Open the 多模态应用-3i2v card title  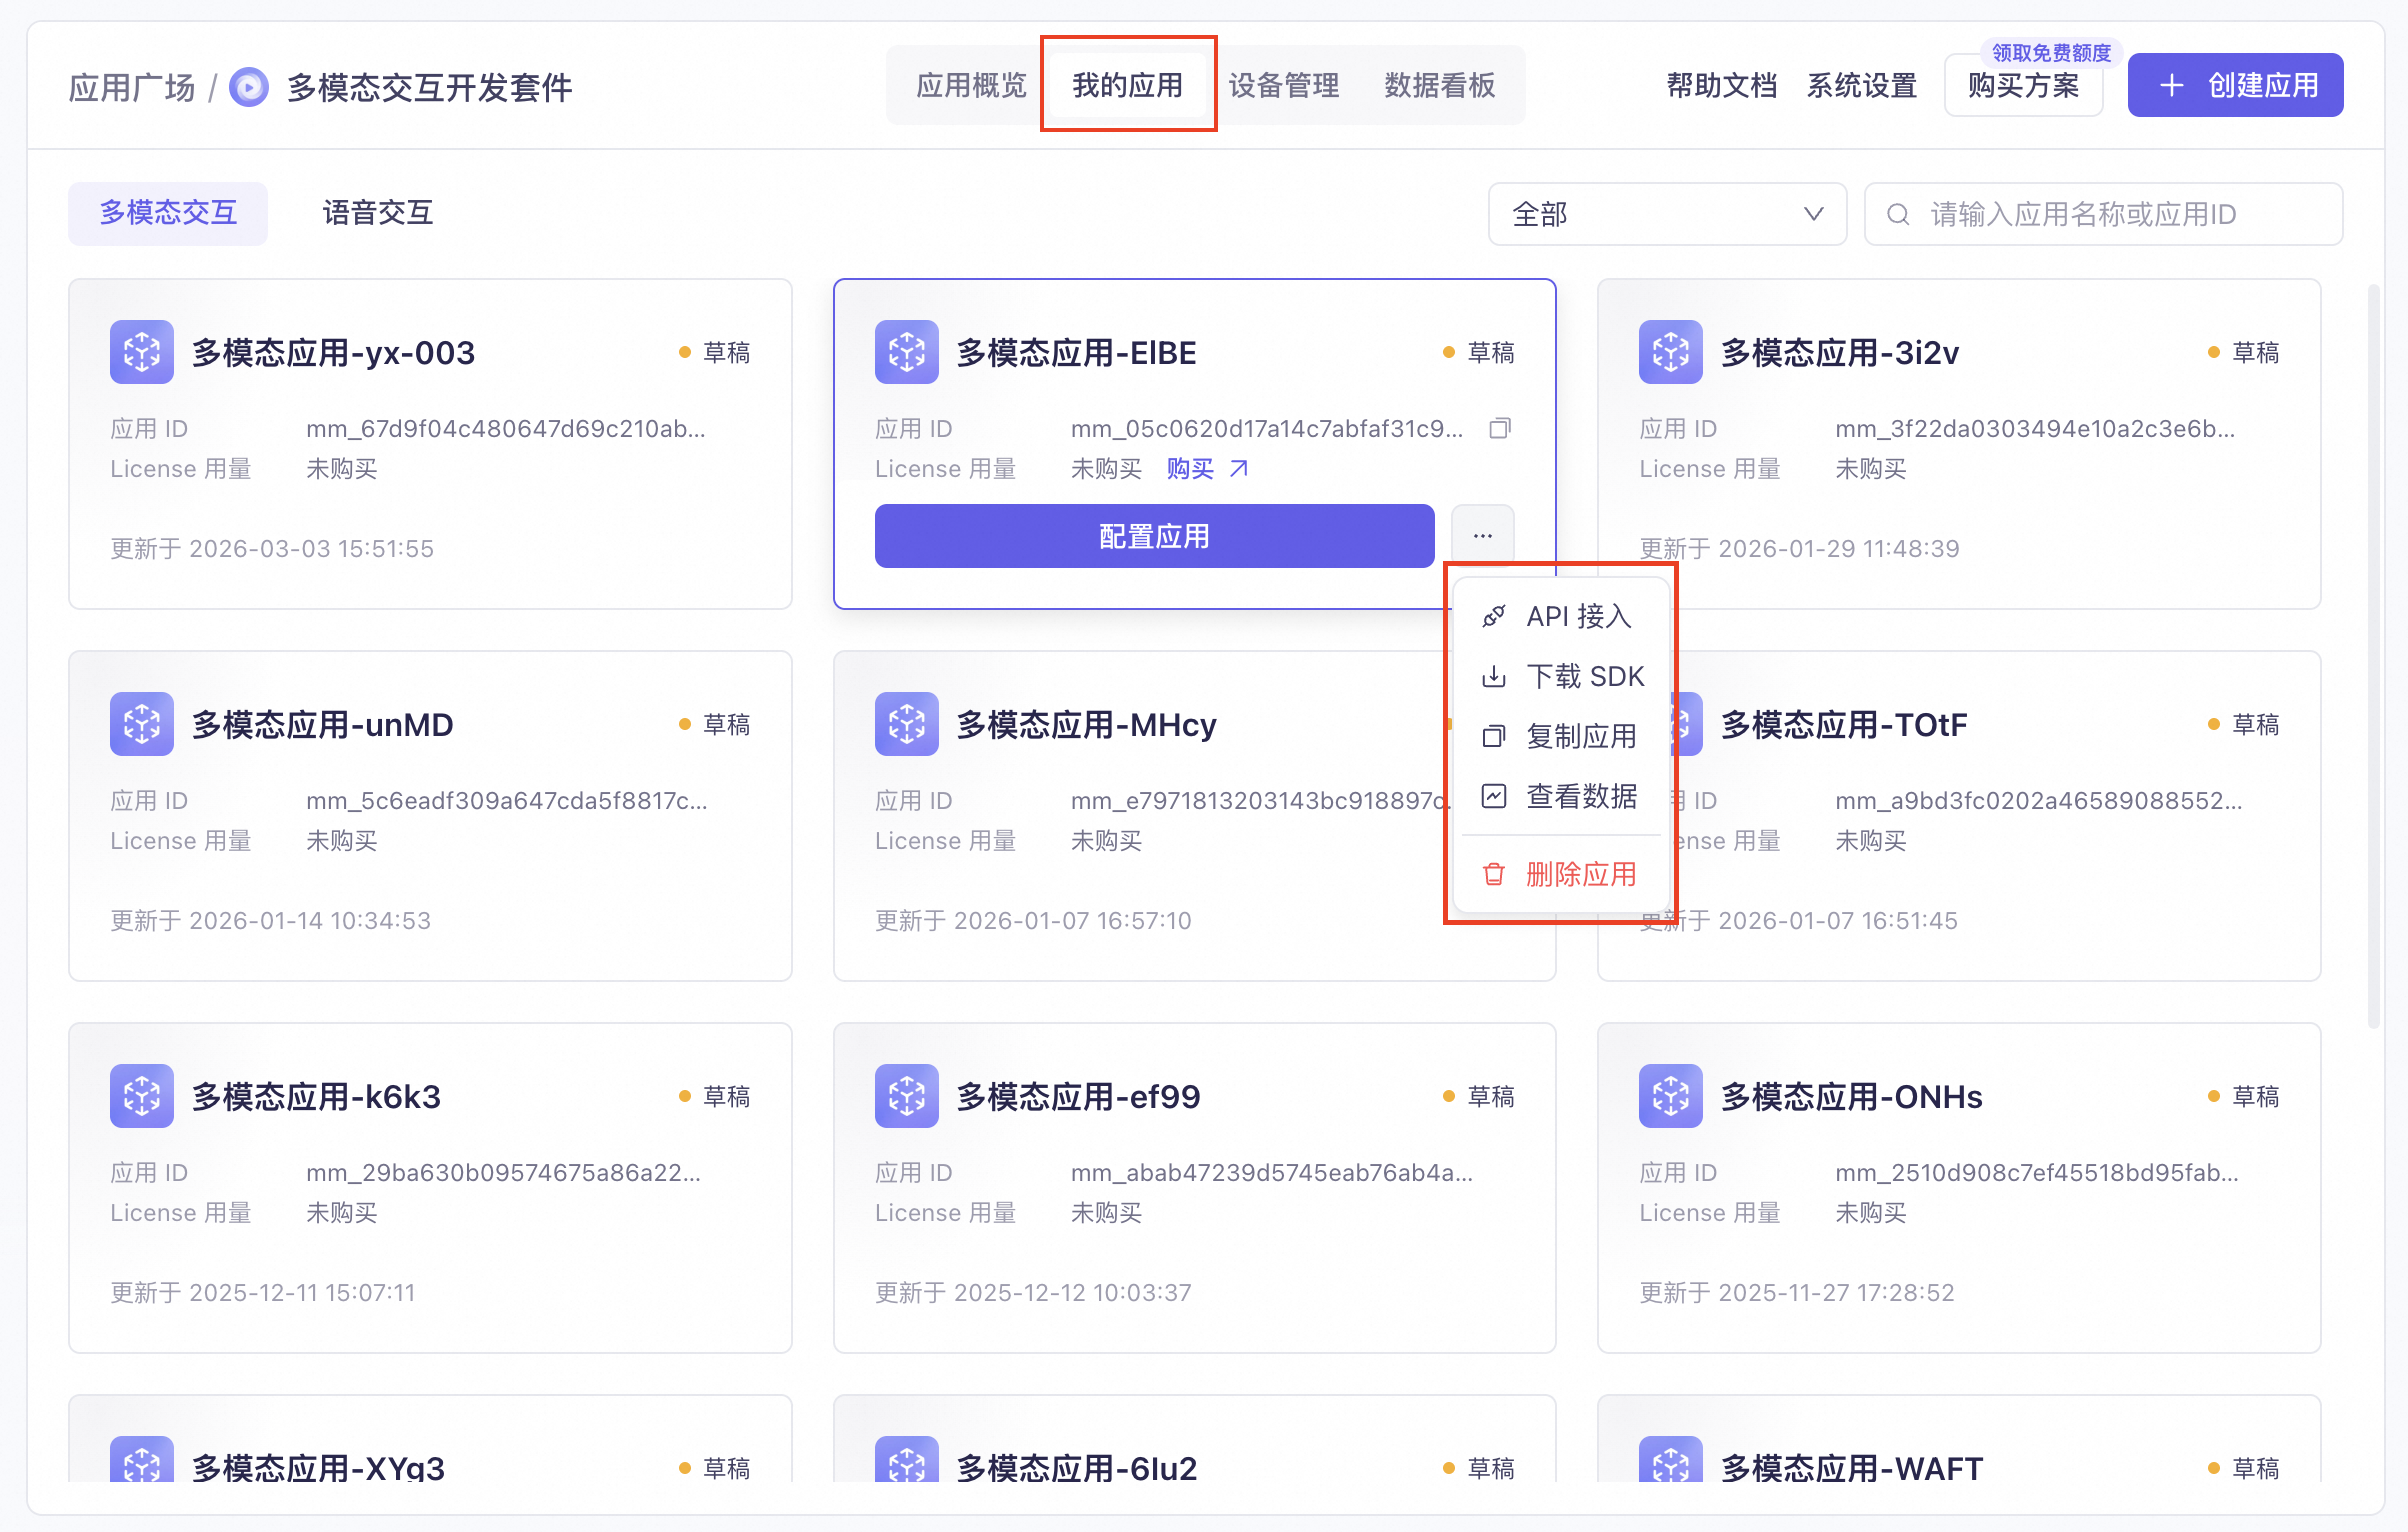click(x=1840, y=353)
